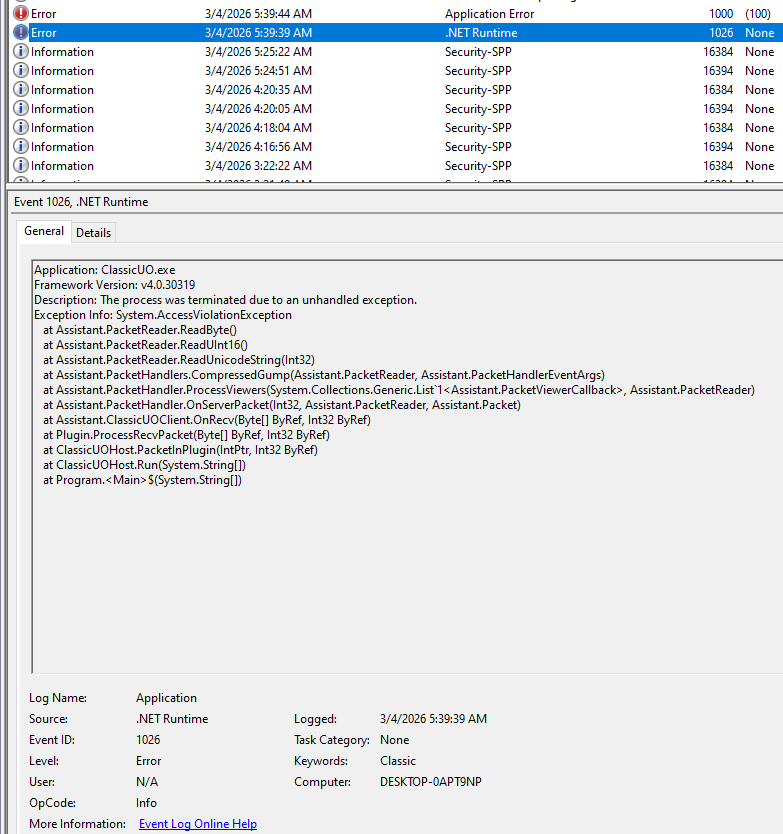Click 'Exception Info: System.AccessViolationException' line
783x834 pixels.
click(163, 315)
